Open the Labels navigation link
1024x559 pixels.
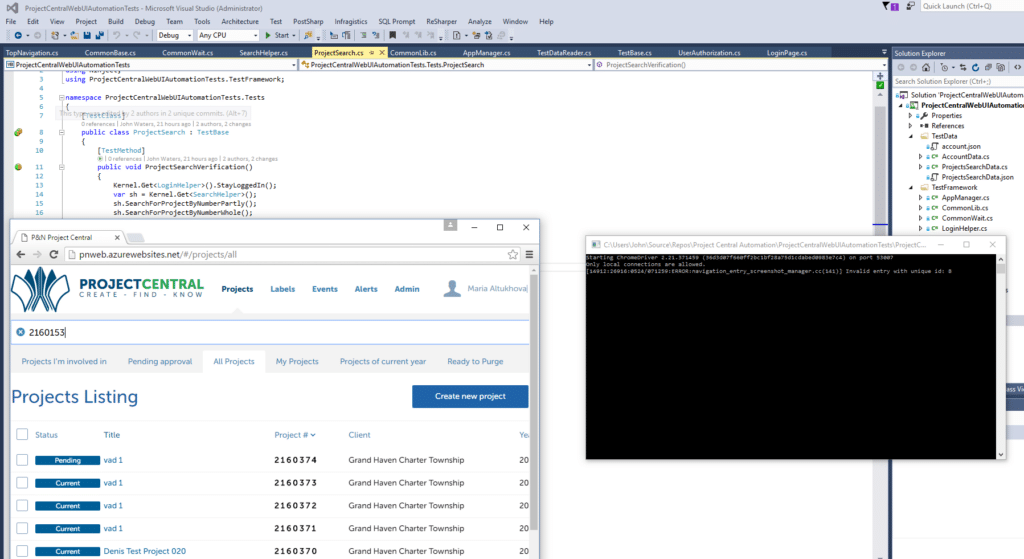[x=283, y=289]
